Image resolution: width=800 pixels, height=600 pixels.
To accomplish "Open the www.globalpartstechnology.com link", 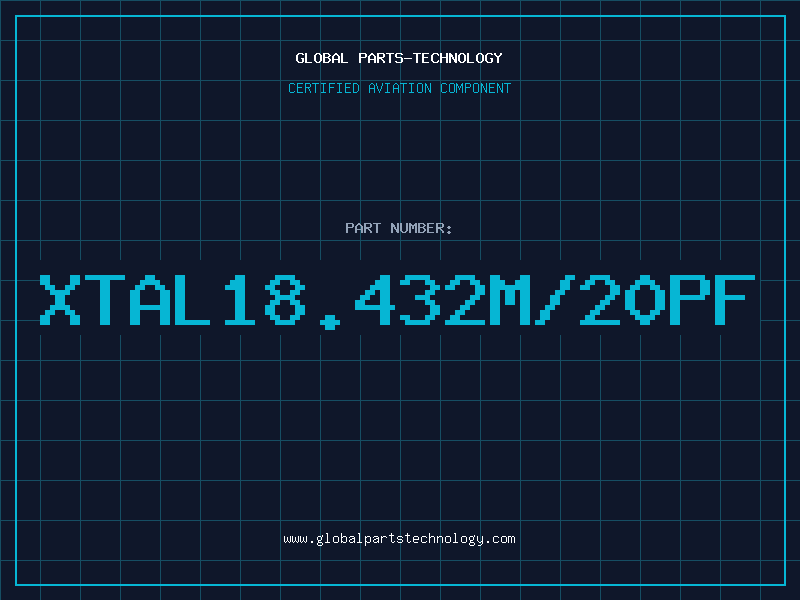I will click(399, 539).
